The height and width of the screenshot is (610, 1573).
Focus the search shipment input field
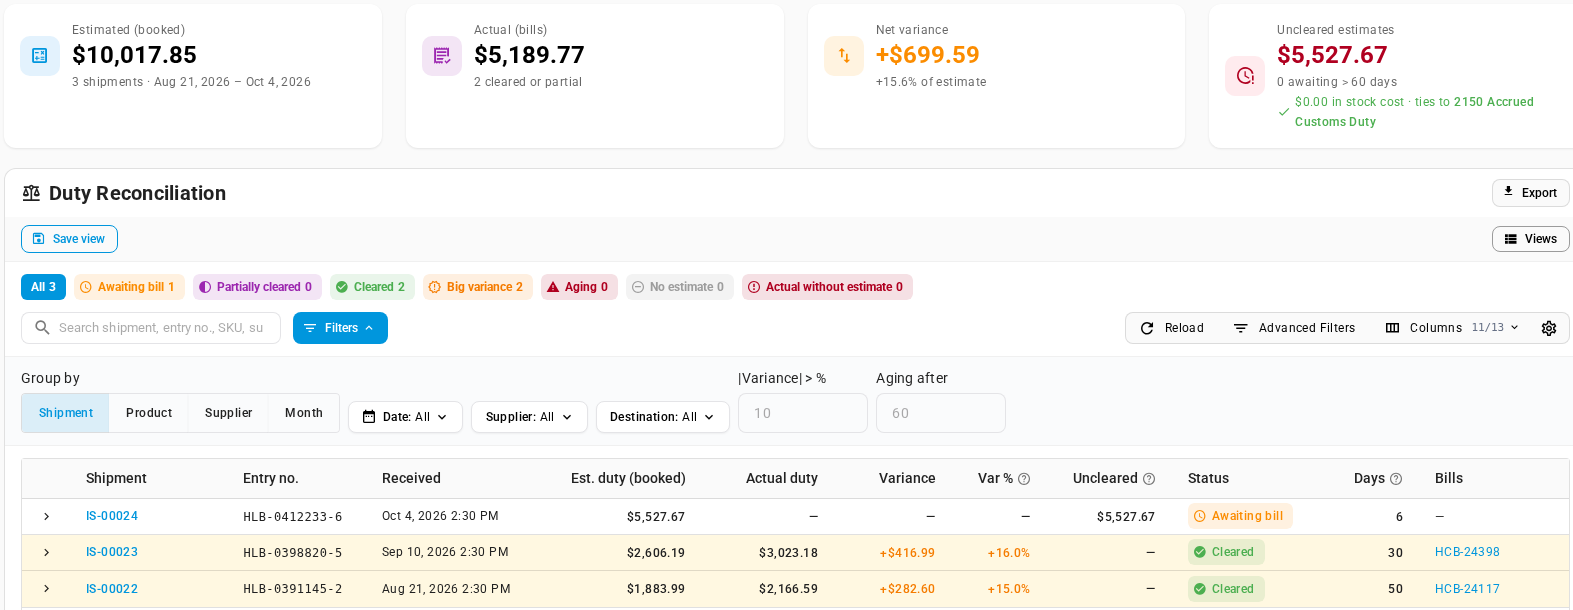tap(151, 328)
